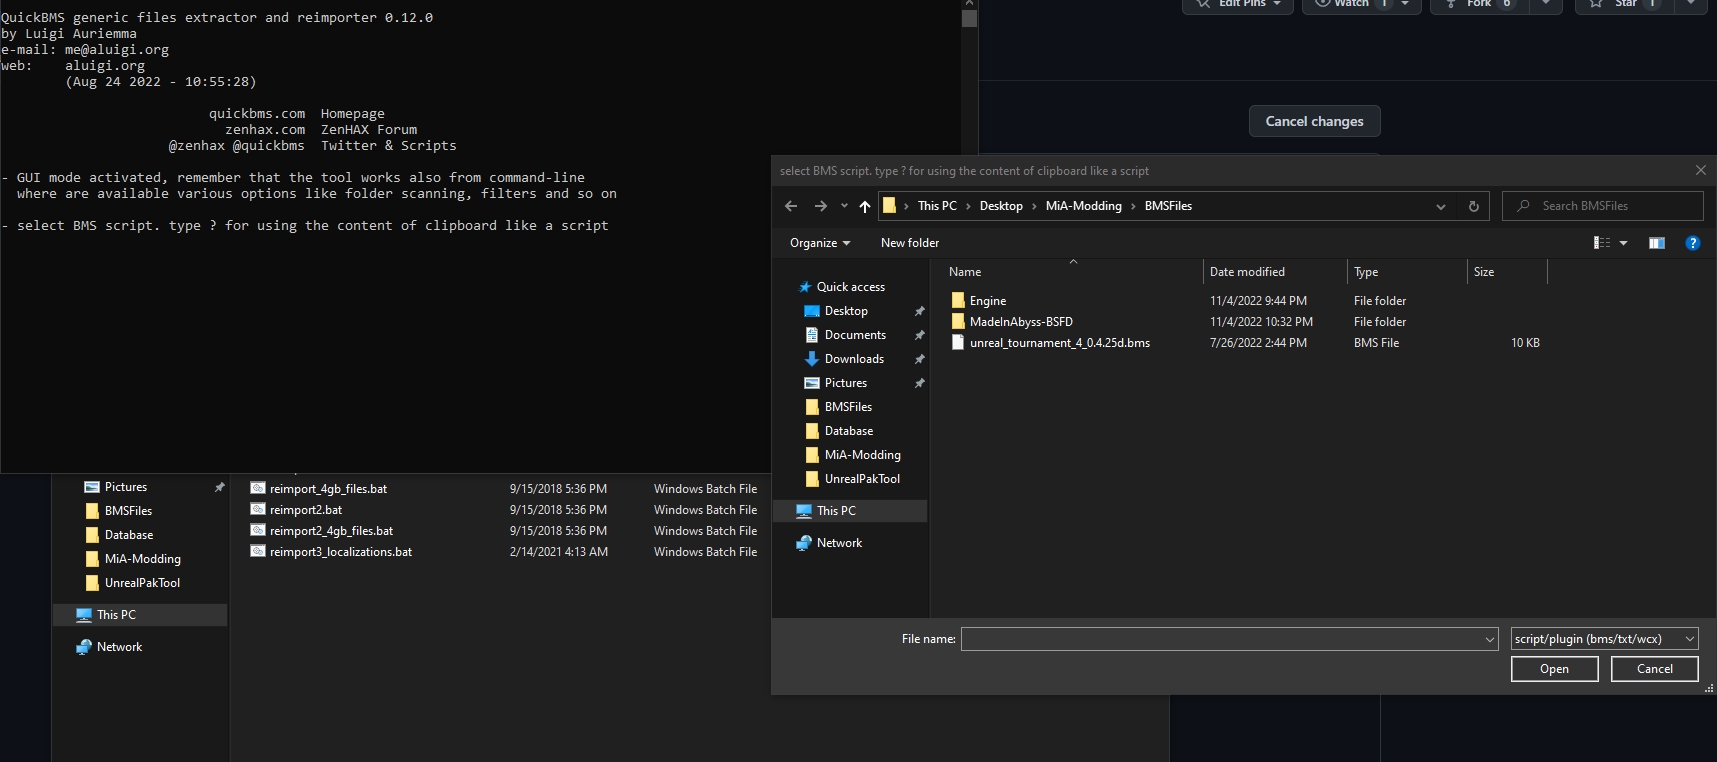Select unreal_tournament_4_0.4.25d.bms file

[1059, 343]
